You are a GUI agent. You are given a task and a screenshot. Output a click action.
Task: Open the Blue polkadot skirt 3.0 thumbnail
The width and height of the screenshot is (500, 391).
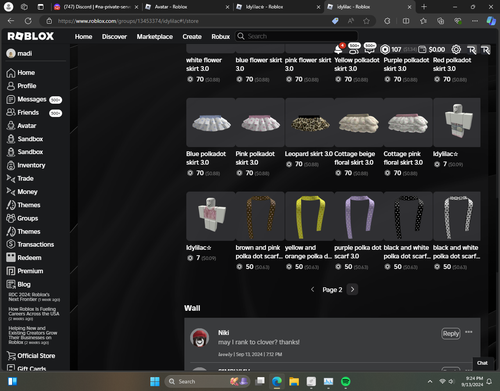(x=211, y=123)
